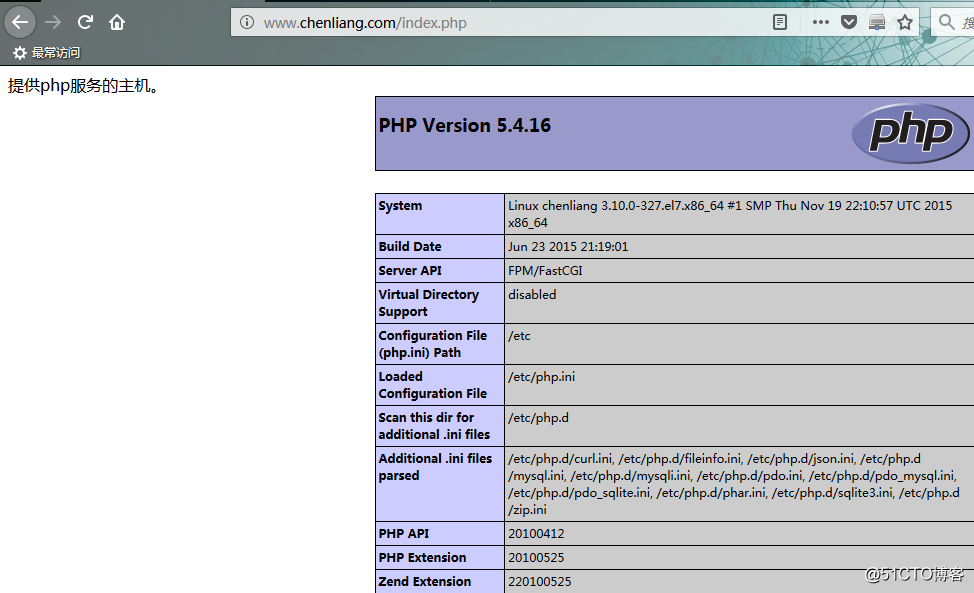The width and height of the screenshot is (974, 593).
Task: Click the PHP API label
Action: [x=404, y=533]
